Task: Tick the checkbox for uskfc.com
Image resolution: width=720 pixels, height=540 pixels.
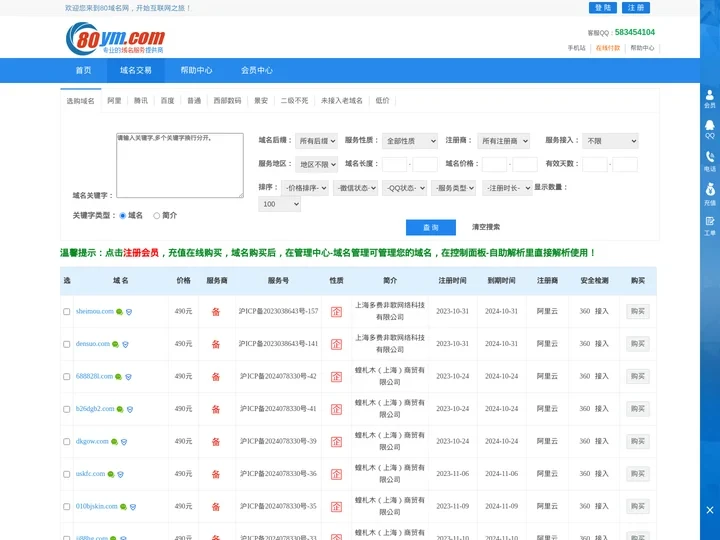Action: coord(67,474)
